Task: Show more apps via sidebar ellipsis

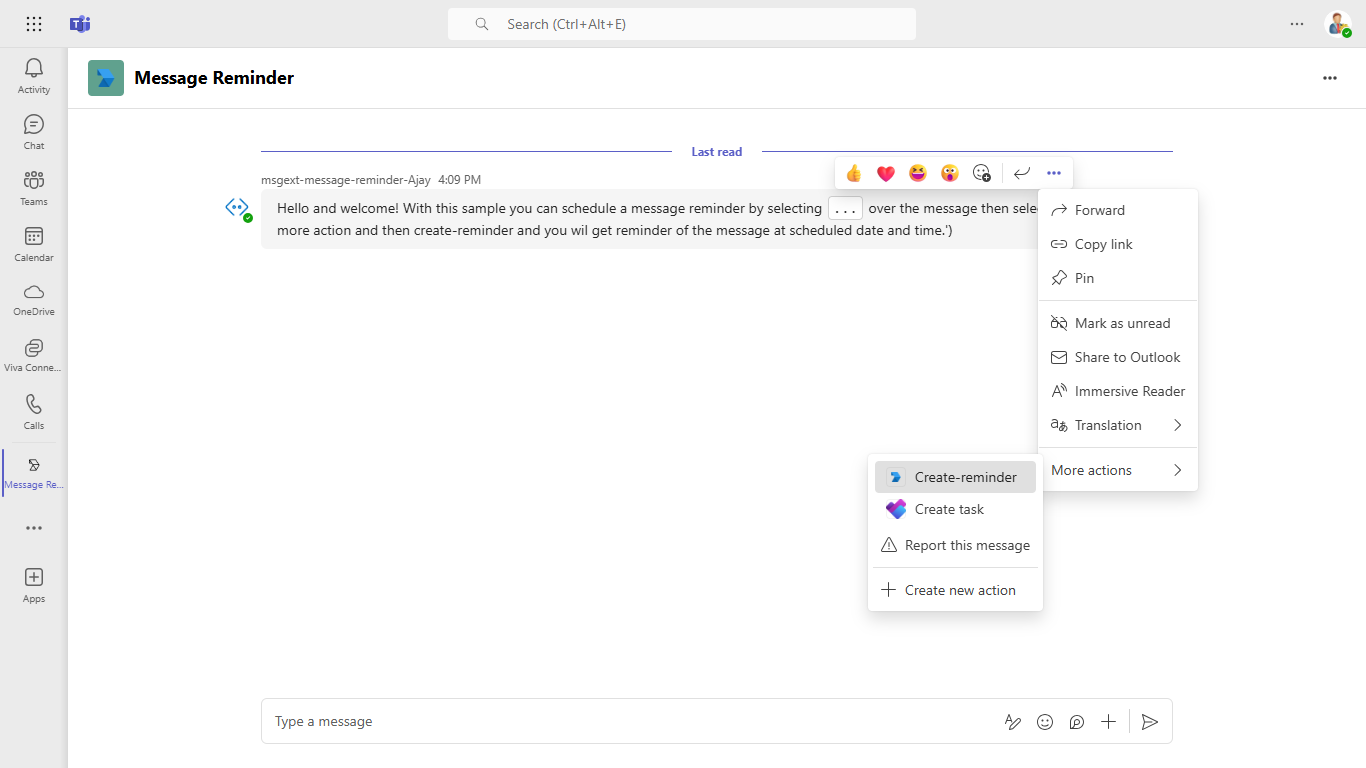Action: coord(34,528)
